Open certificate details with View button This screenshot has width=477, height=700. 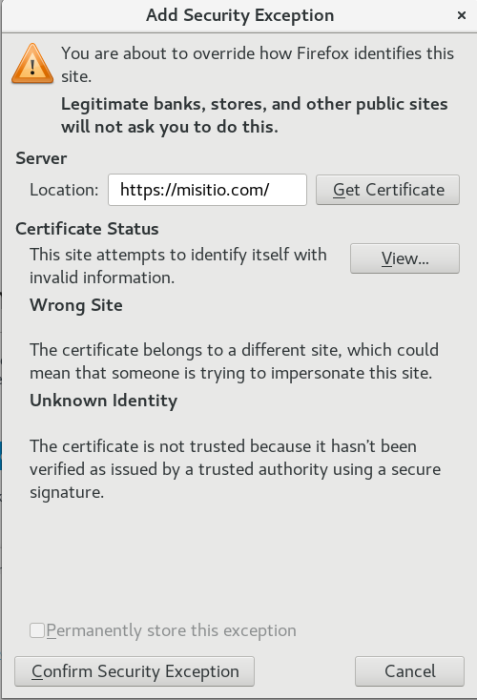[x=405, y=258]
